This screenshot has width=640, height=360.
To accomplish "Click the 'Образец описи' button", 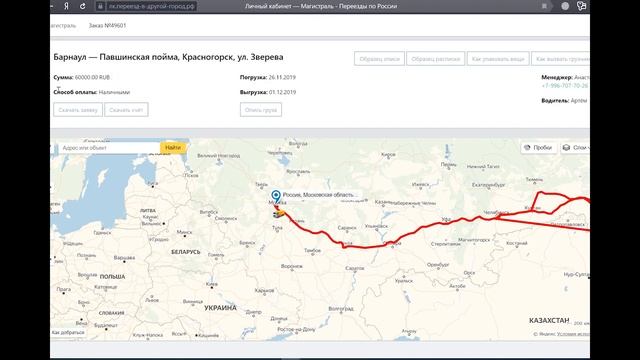I will pyautogui.click(x=379, y=59).
